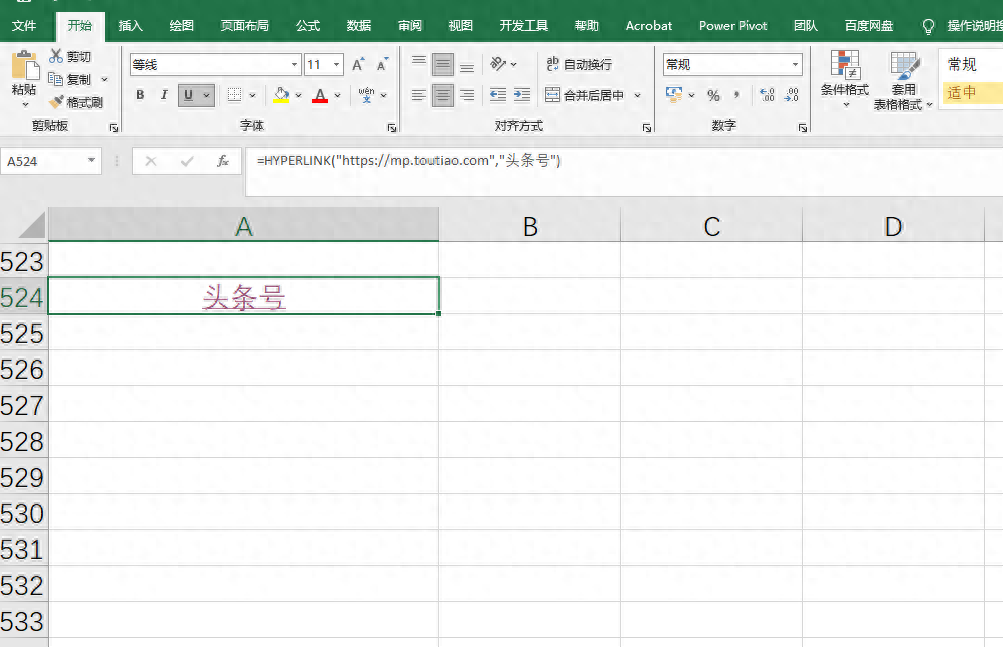The width and height of the screenshot is (1003, 647).
Task: Increase decimal places
Action: point(767,95)
